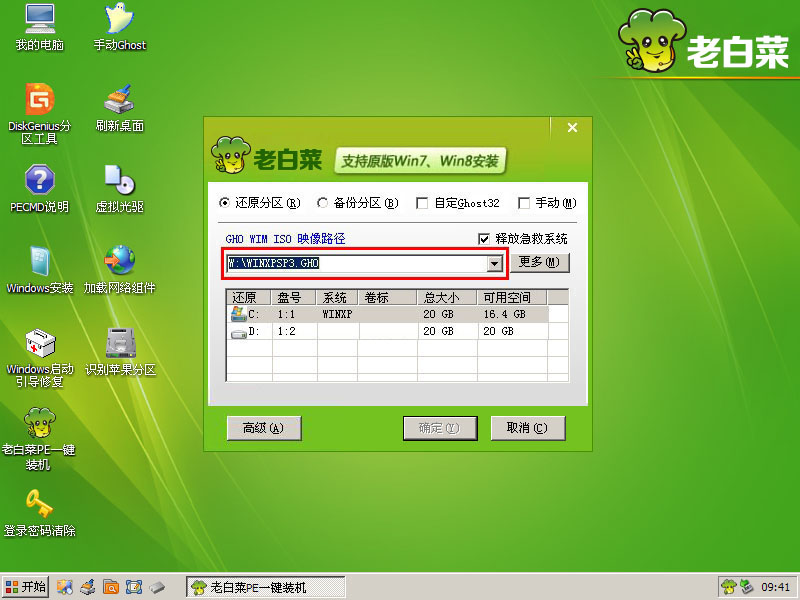The image size is (800, 600).
Task: Click the 可用空间 column header
Action: (x=512, y=297)
